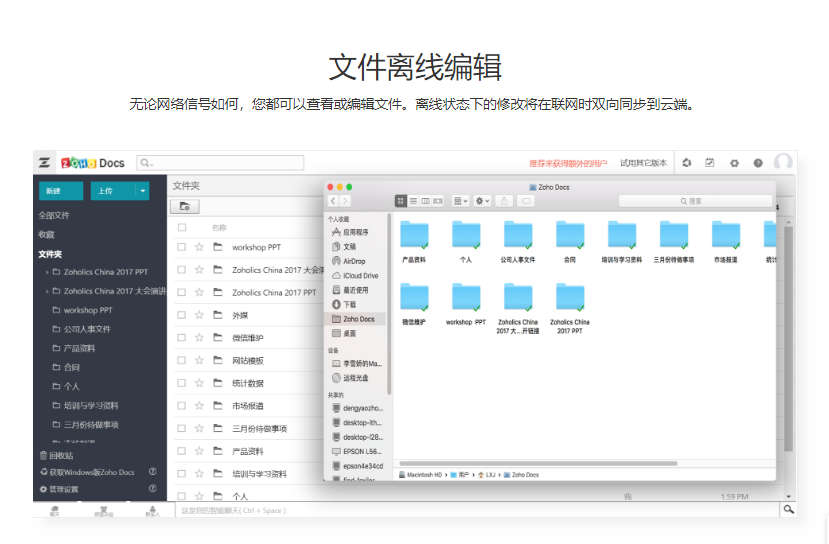Open the user profile avatar
Image resolution: width=829 pixels, height=544 pixels.
783,162
